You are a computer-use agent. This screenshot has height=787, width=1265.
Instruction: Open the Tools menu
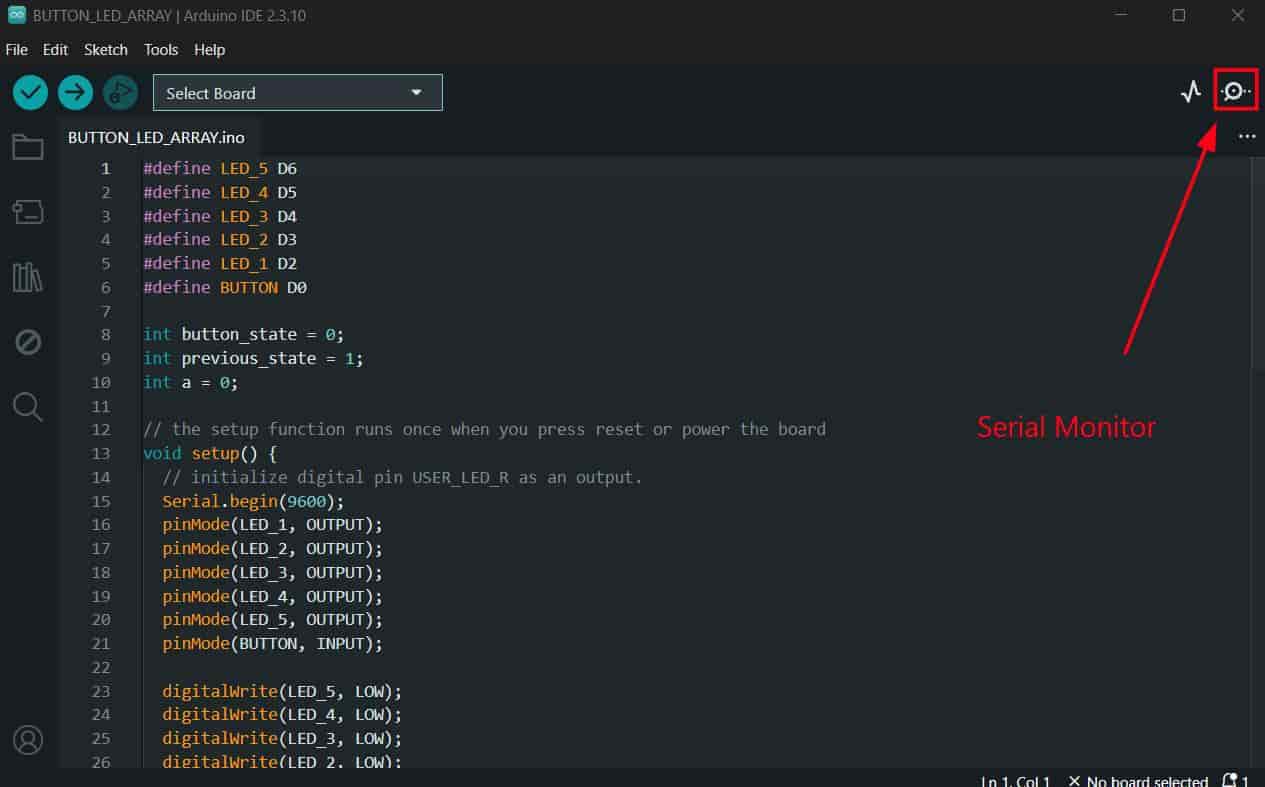tap(161, 49)
